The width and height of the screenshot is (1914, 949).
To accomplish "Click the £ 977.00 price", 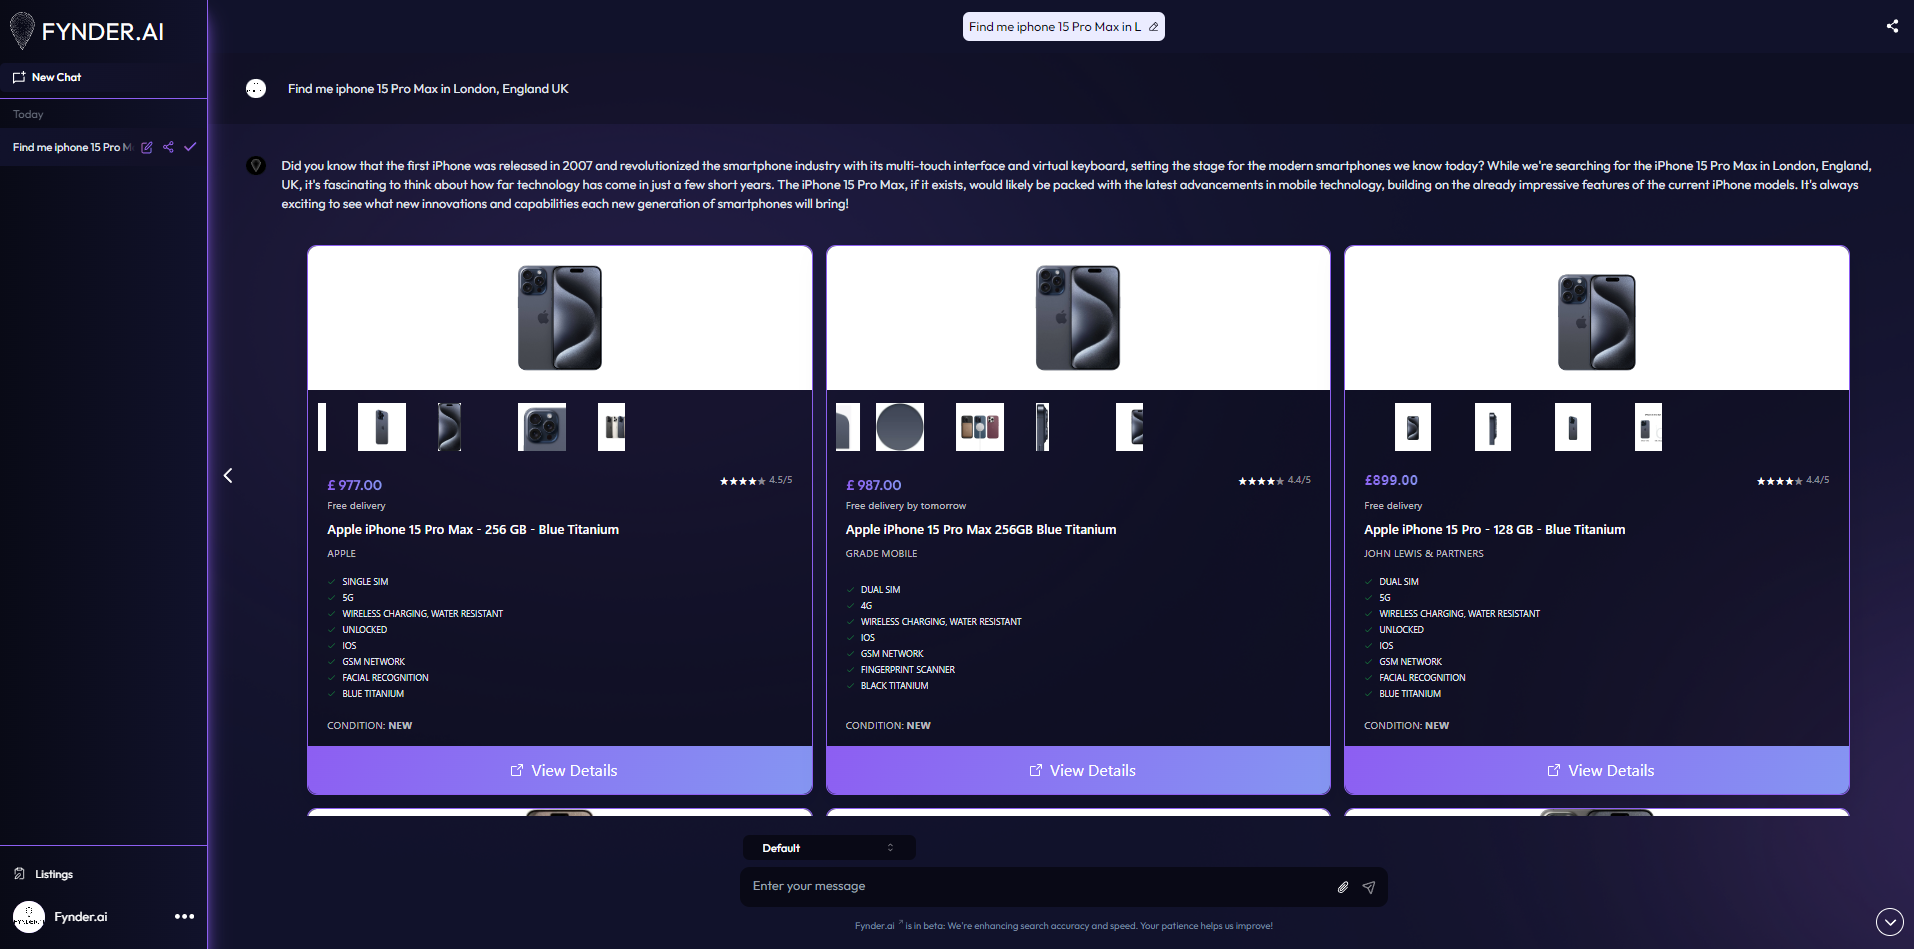I will pos(355,485).
